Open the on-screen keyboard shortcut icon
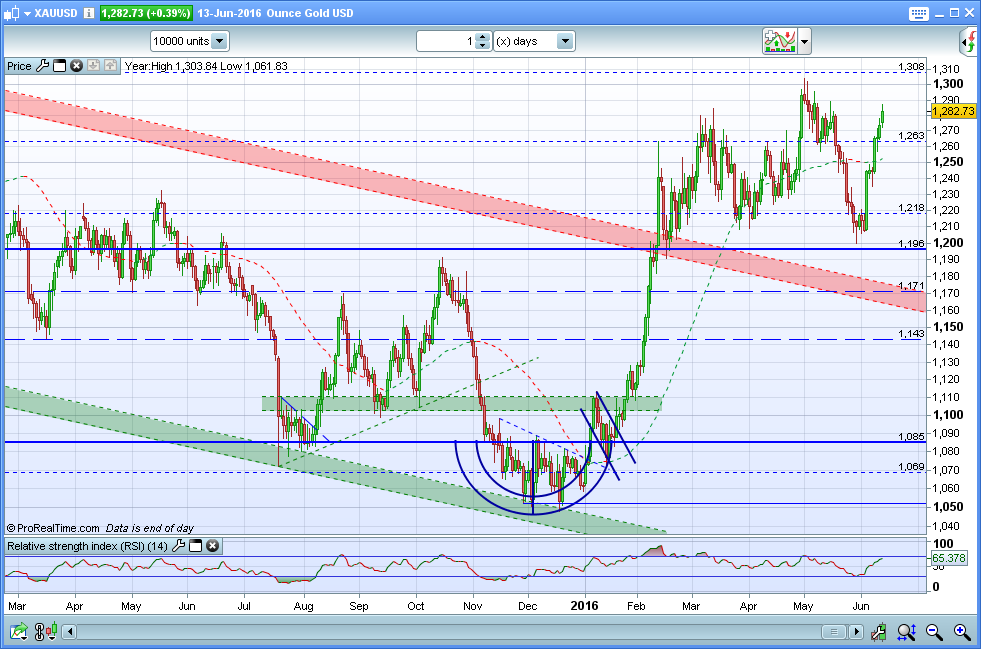This screenshot has height=649, width=981. tap(918, 14)
